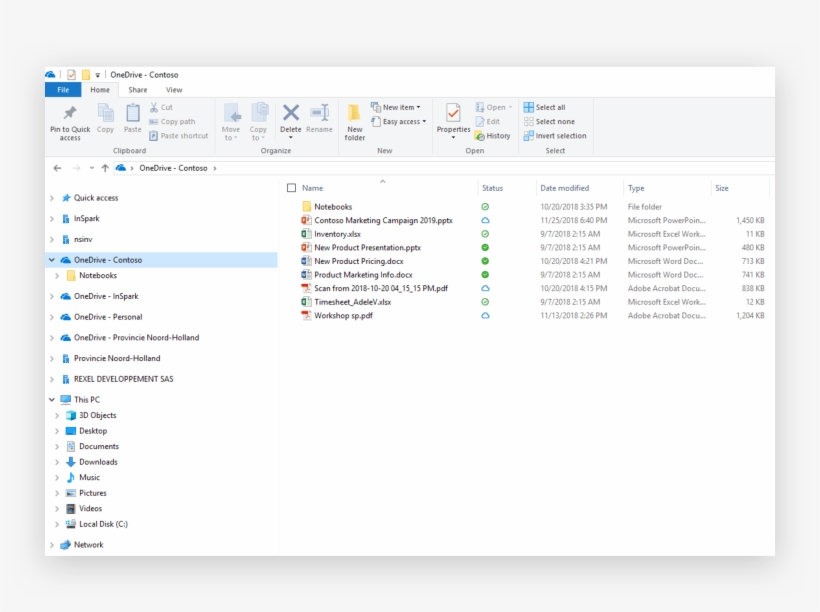The width and height of the screenshot is (820, 612).
Task: Click the History button
Action: 493,135
